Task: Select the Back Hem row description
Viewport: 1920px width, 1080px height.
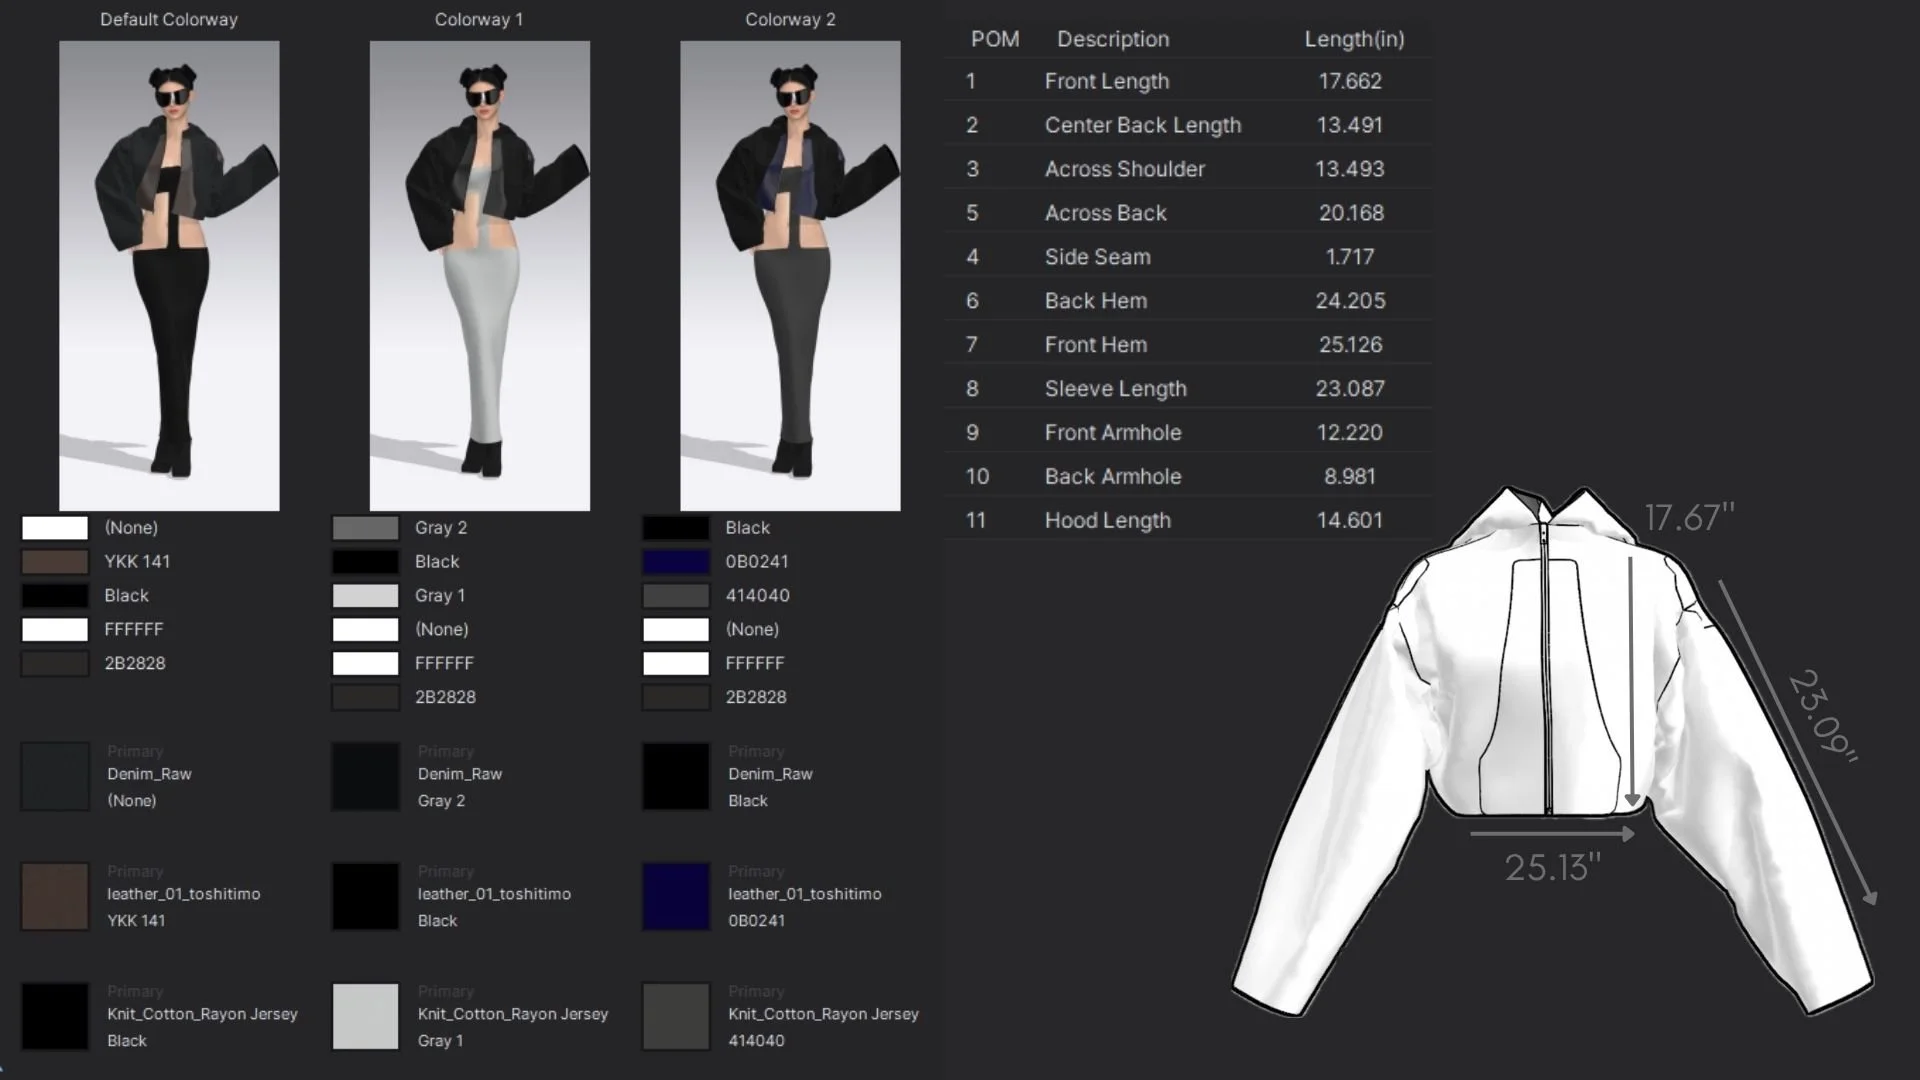Action: pyautogui.click(x=1096, y=301)
